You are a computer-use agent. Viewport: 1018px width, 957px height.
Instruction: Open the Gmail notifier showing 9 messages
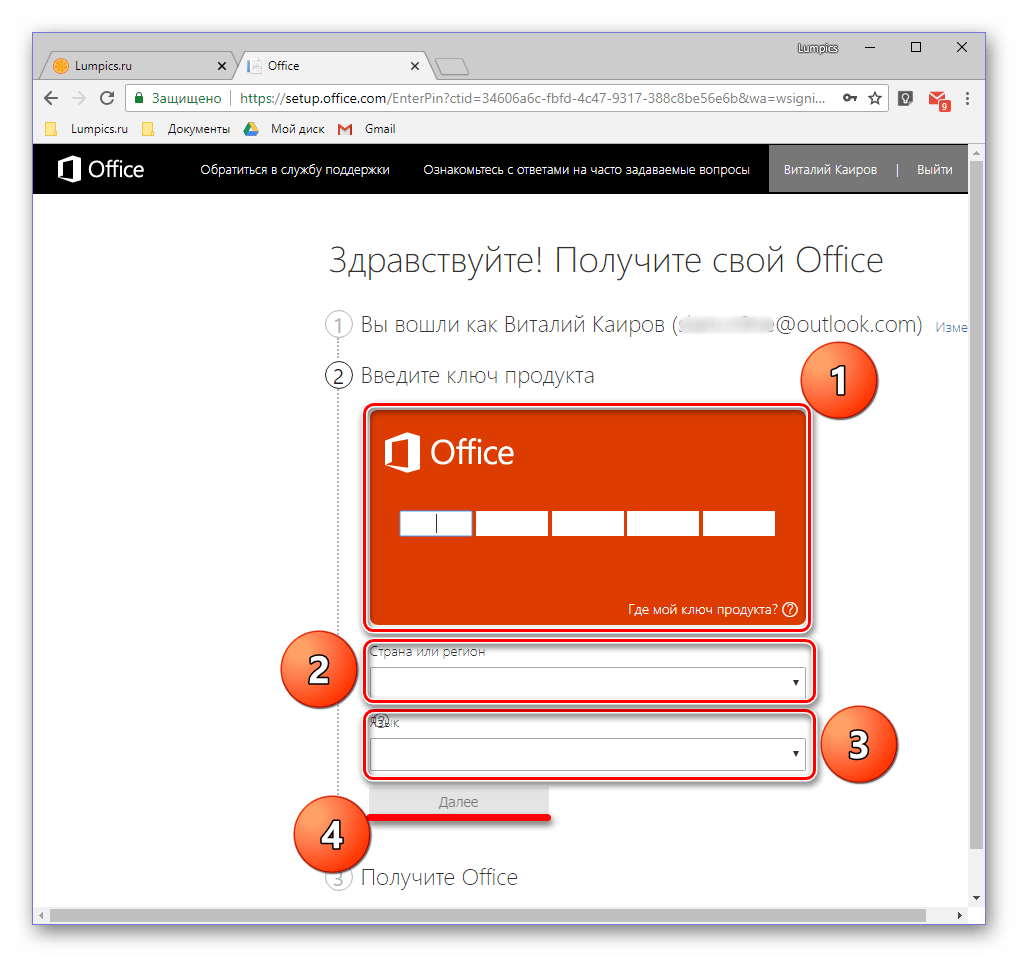(939, 99)
